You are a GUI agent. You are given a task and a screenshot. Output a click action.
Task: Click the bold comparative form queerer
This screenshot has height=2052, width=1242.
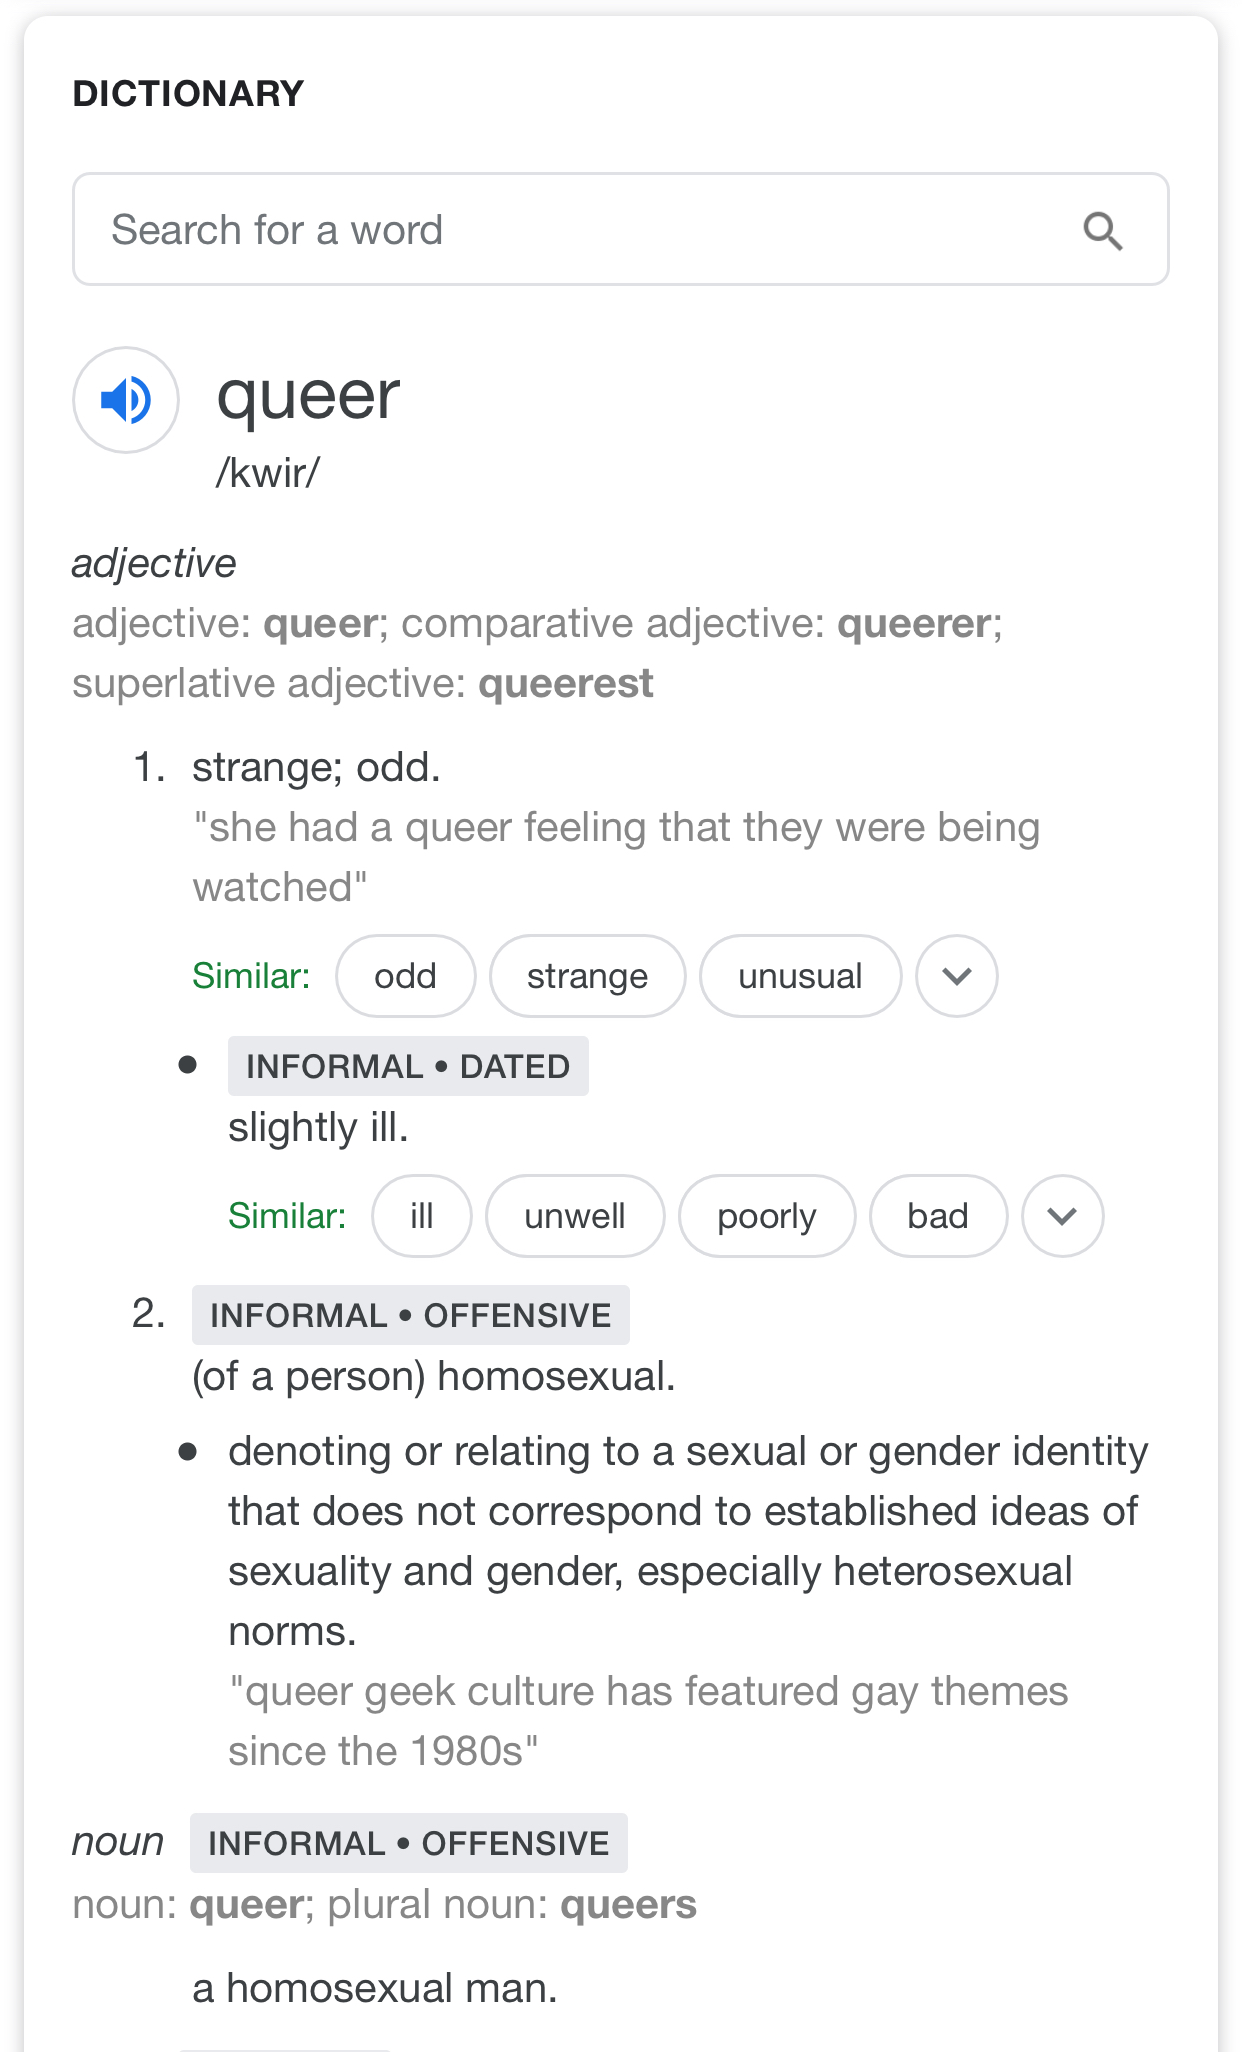pos(914,624)
